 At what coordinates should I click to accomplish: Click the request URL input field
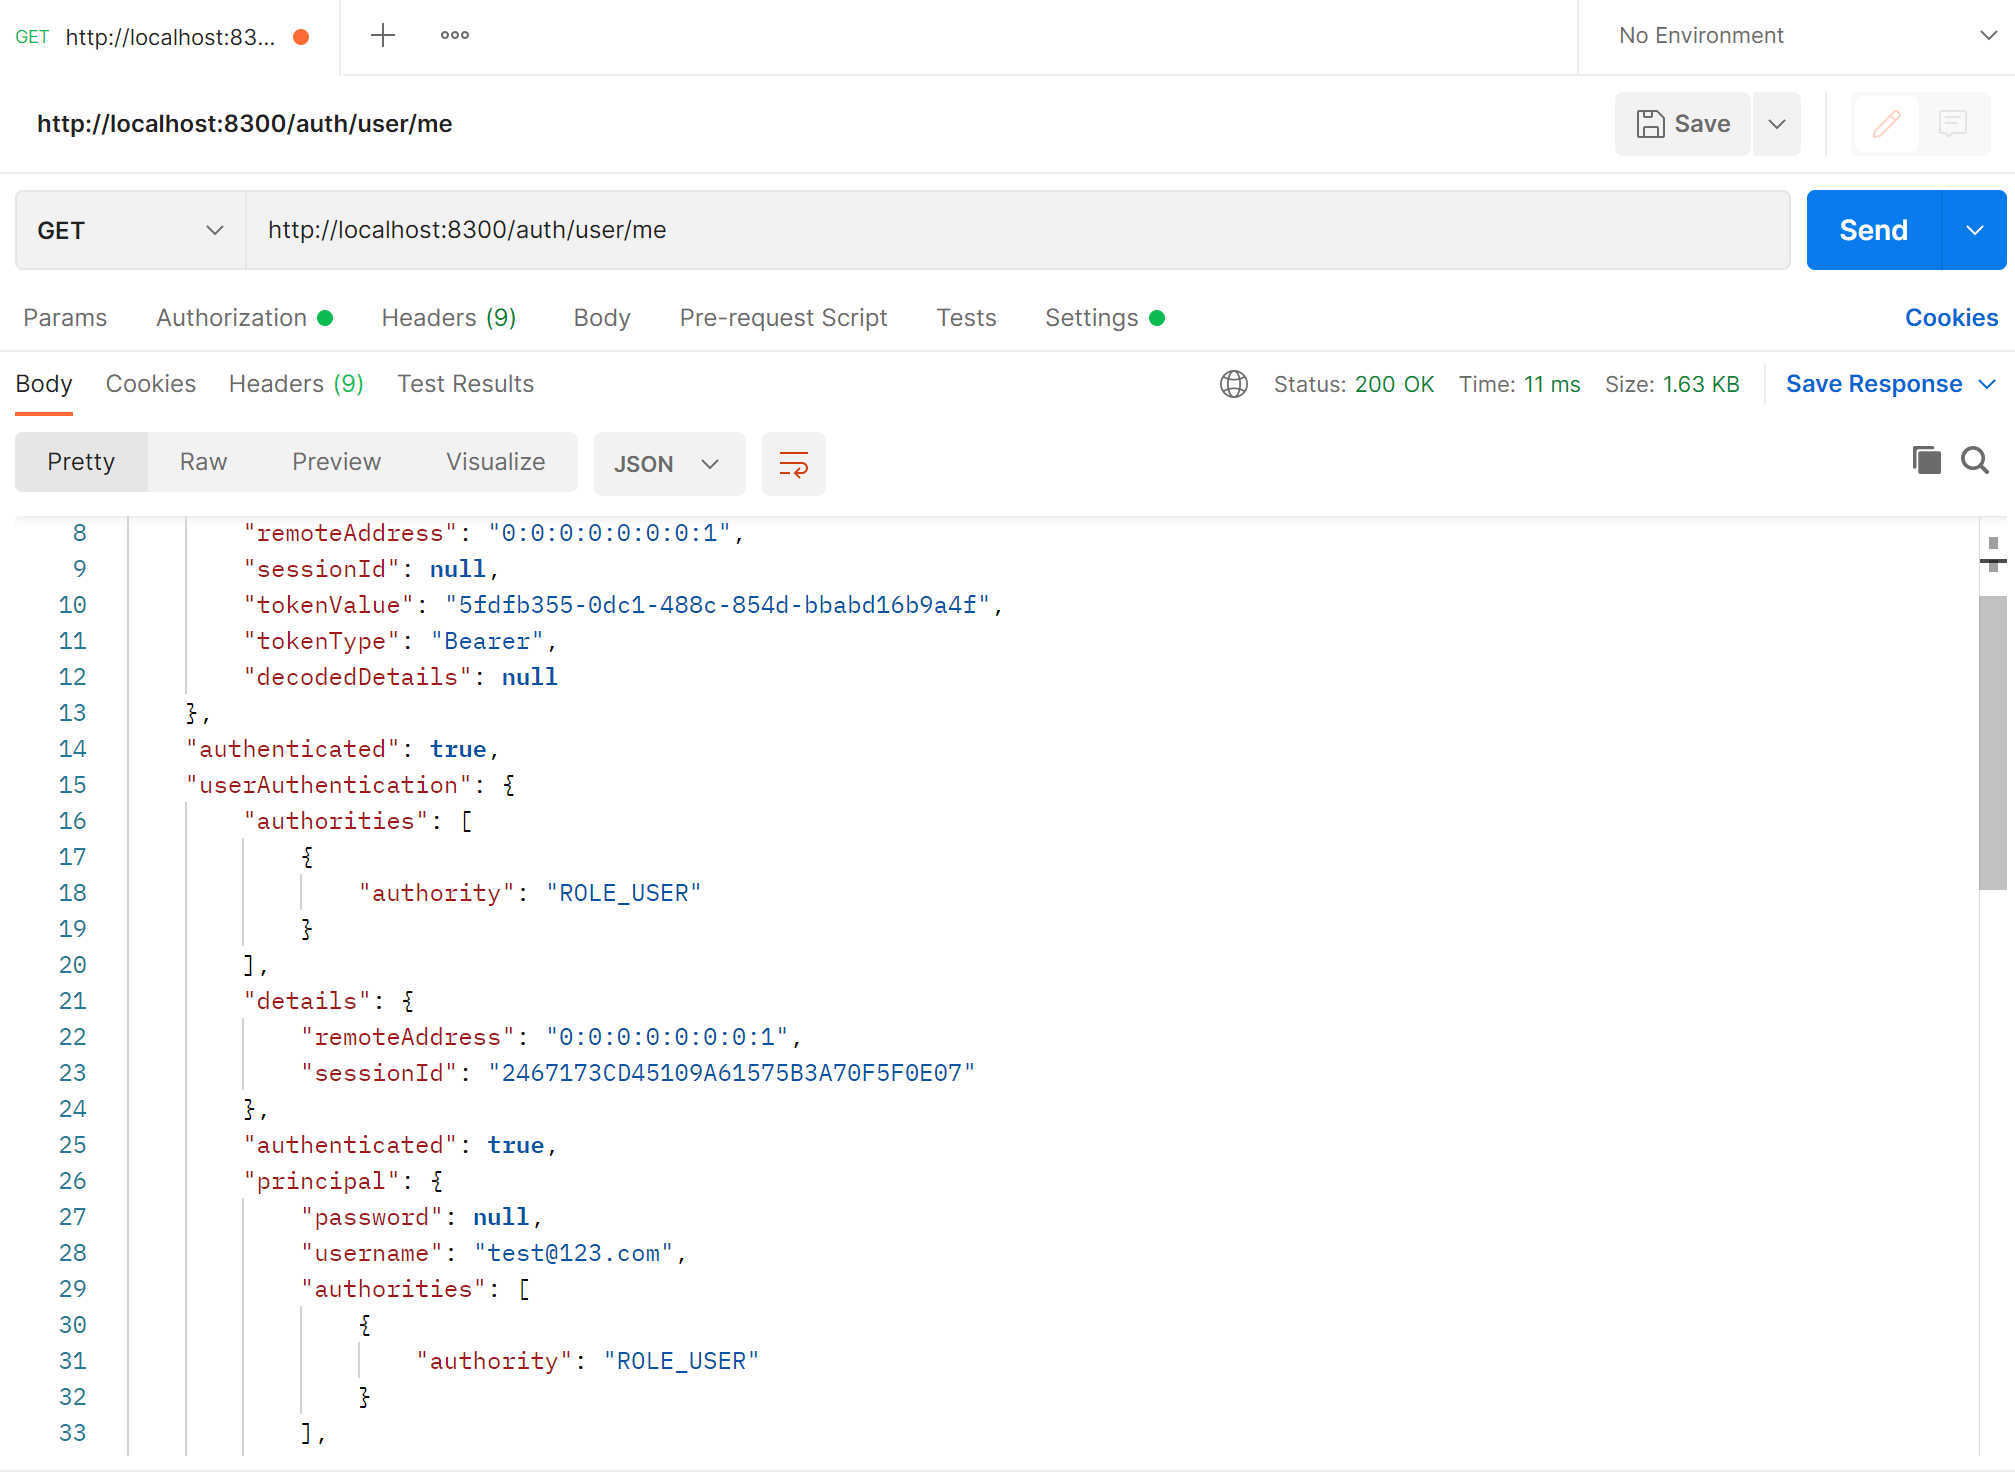[x=1015, y=231]
